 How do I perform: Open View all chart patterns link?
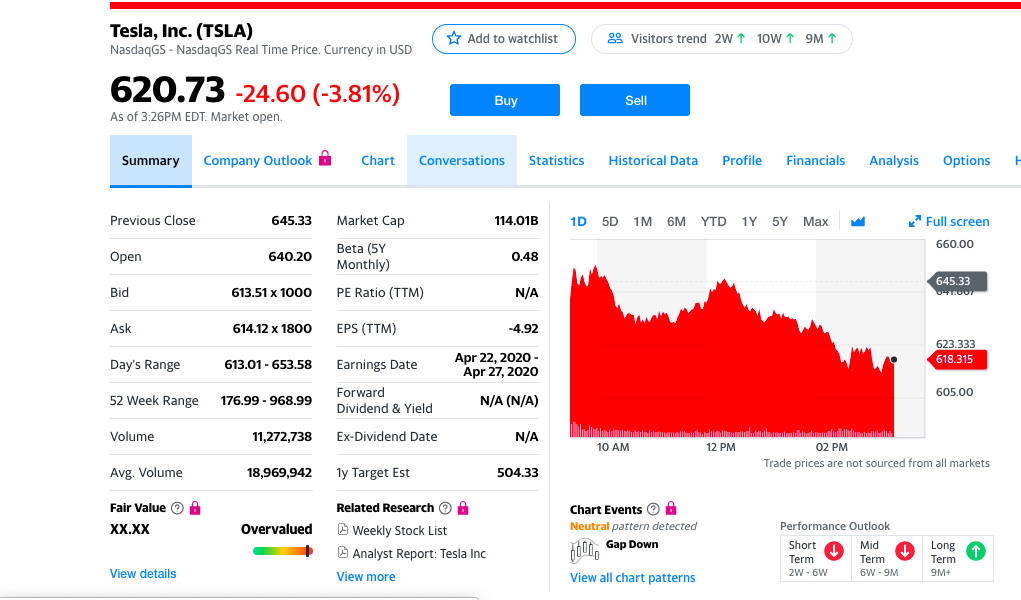click(x=633, y=578)
